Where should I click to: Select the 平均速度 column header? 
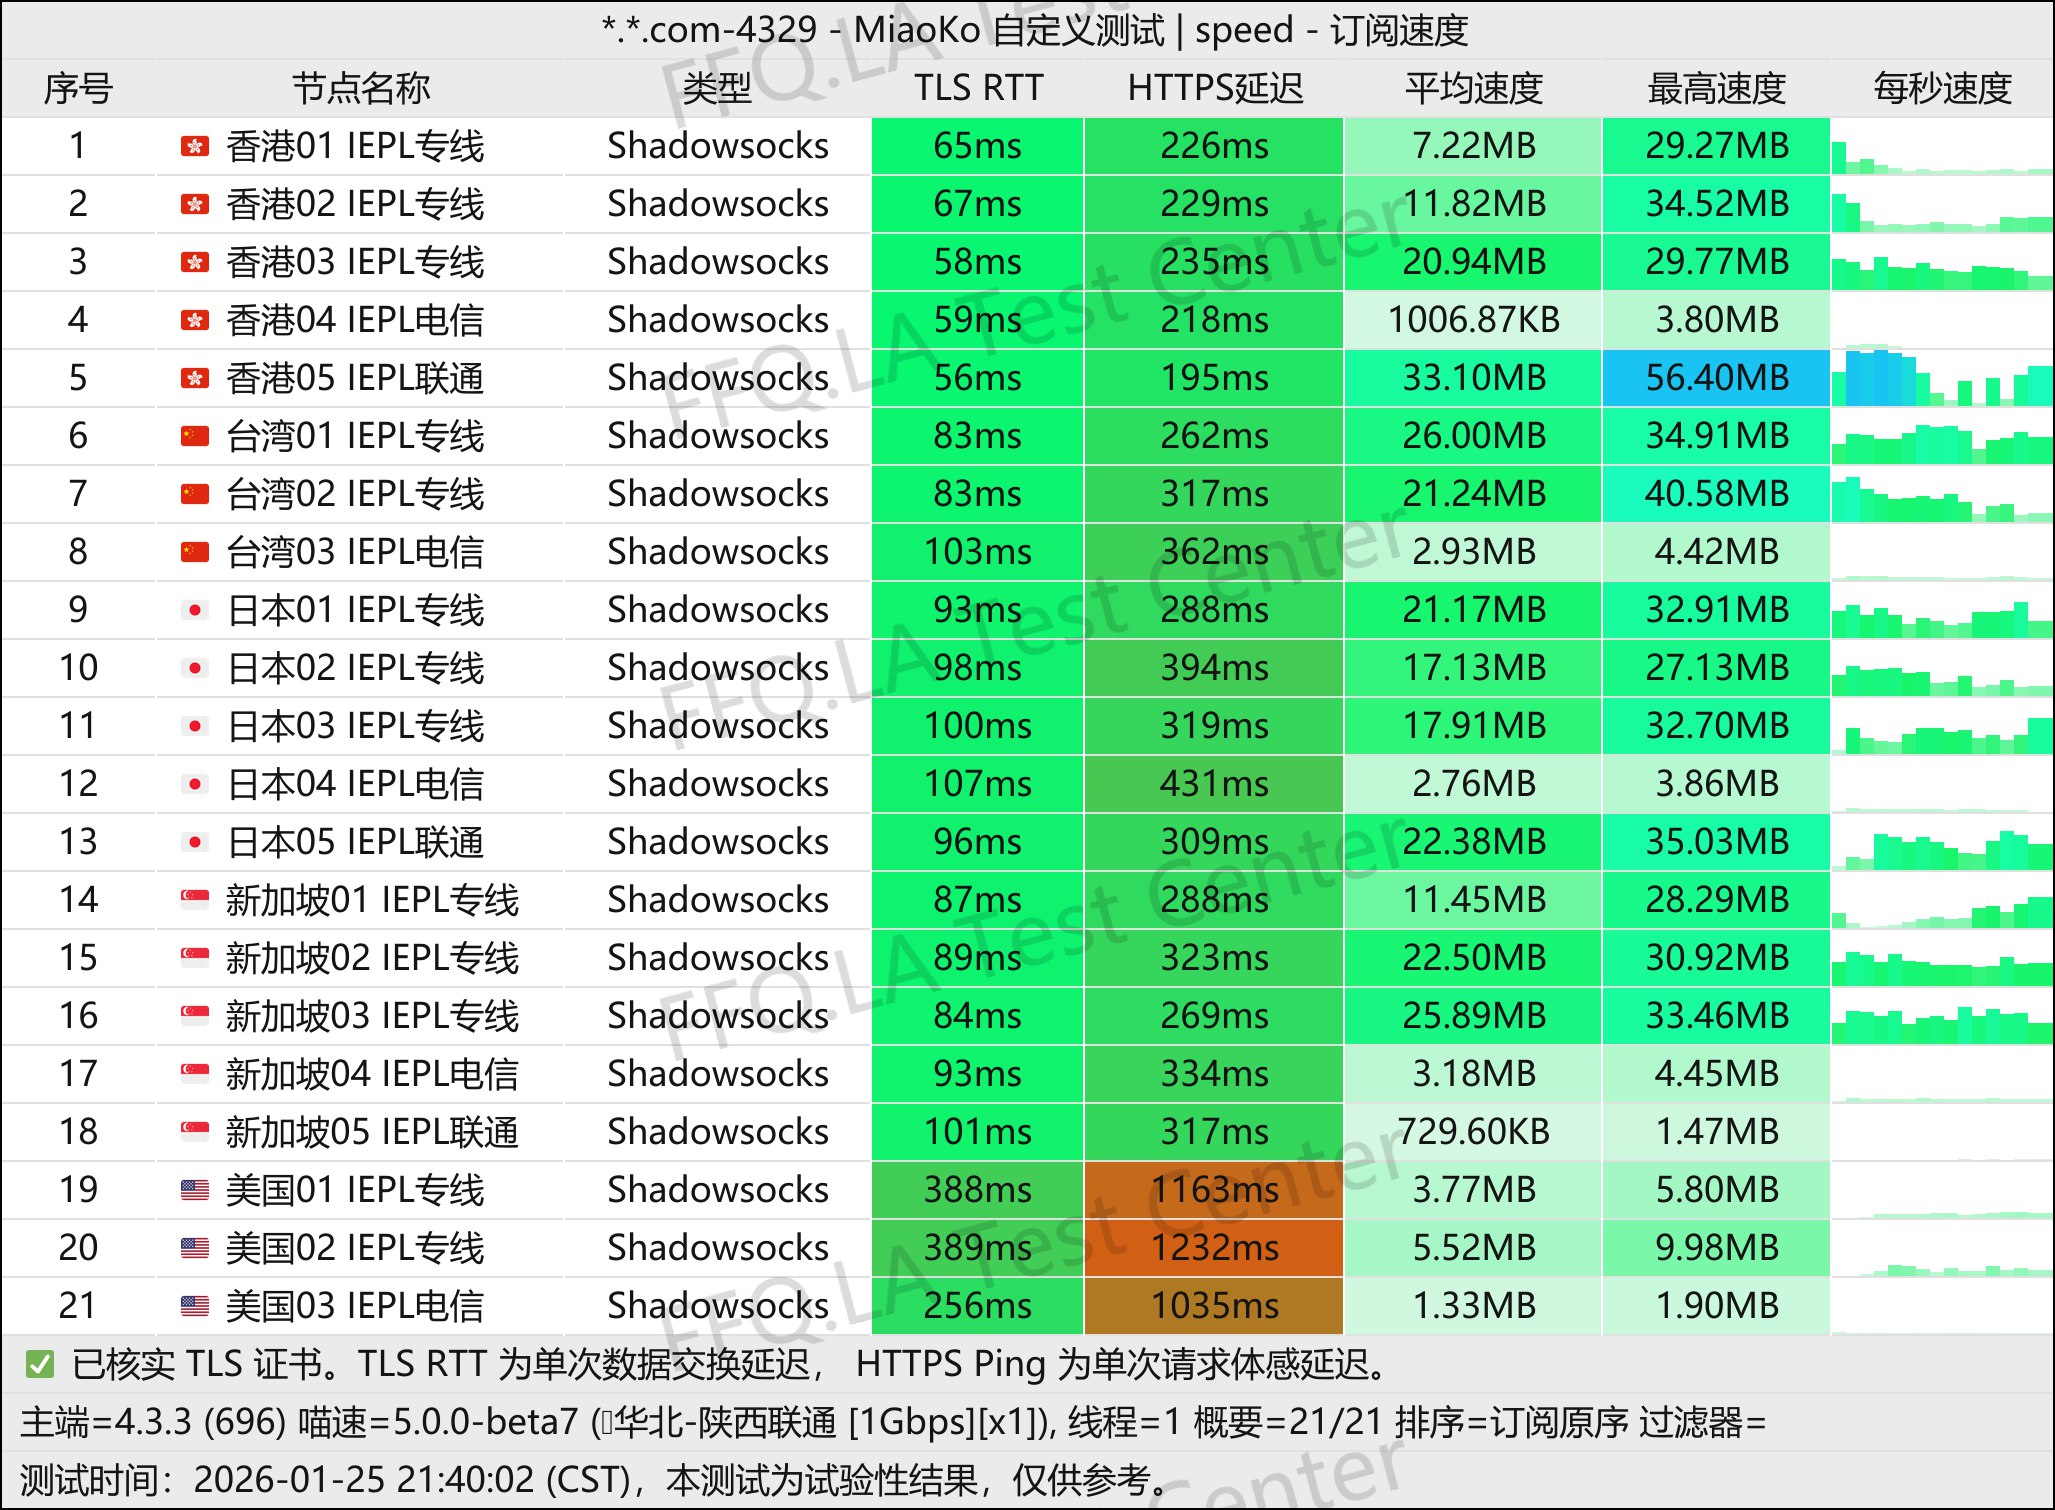(x=1474, y=88)
